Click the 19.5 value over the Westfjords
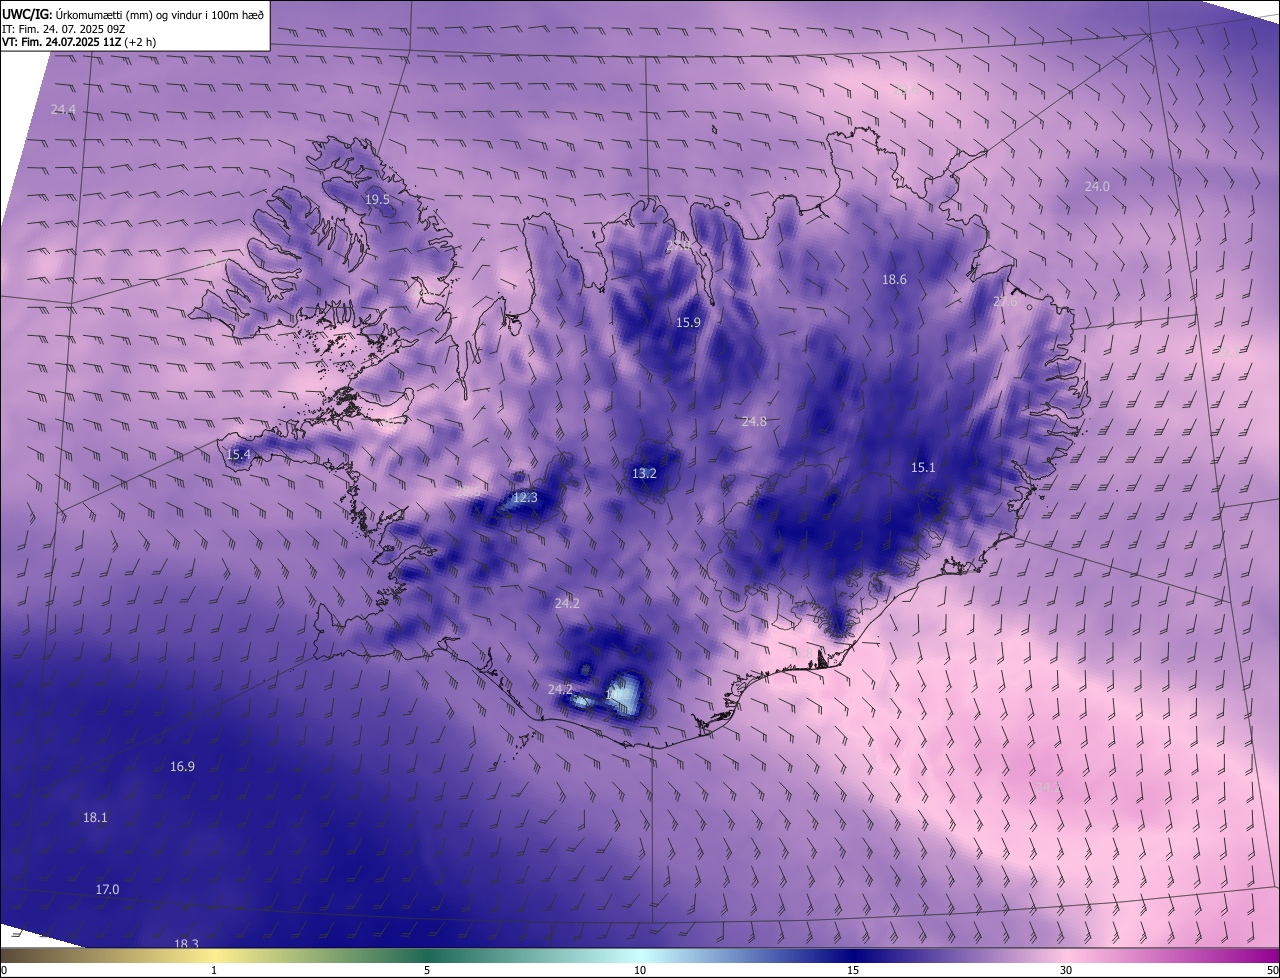This screenshot has height=978, width=1280. coord(377,200)
